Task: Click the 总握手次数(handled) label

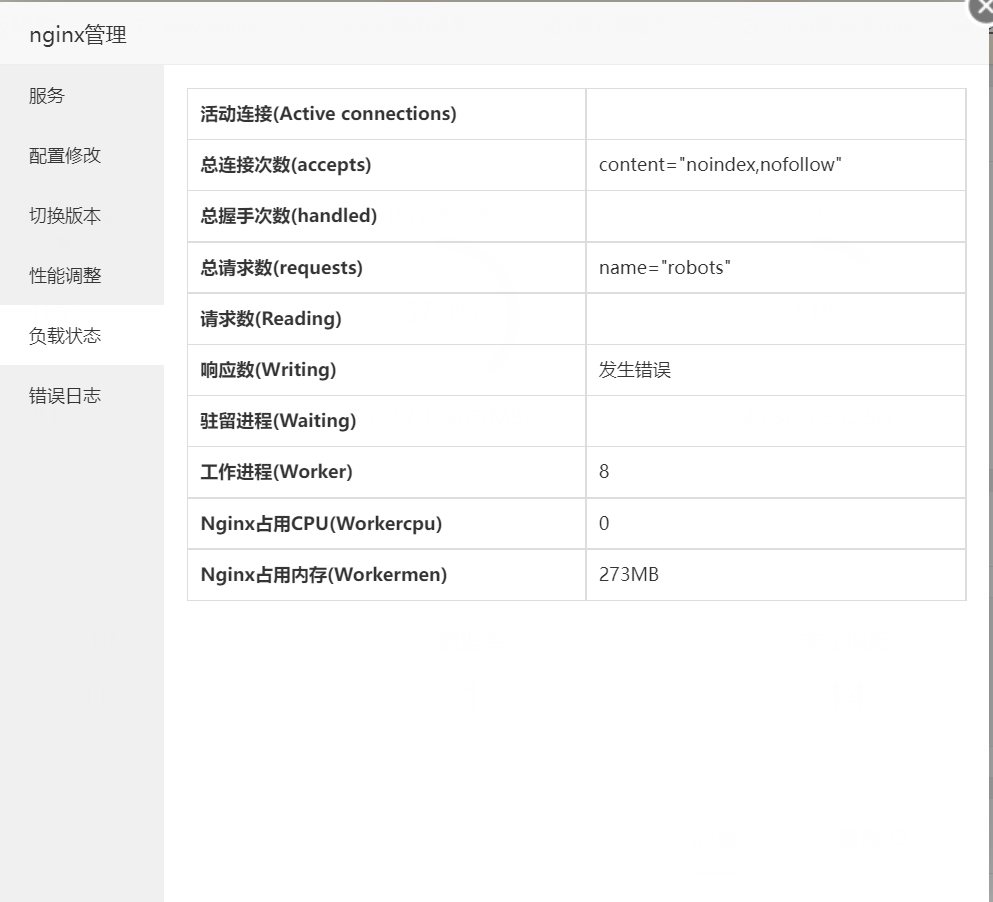Action: pos(288,216)
